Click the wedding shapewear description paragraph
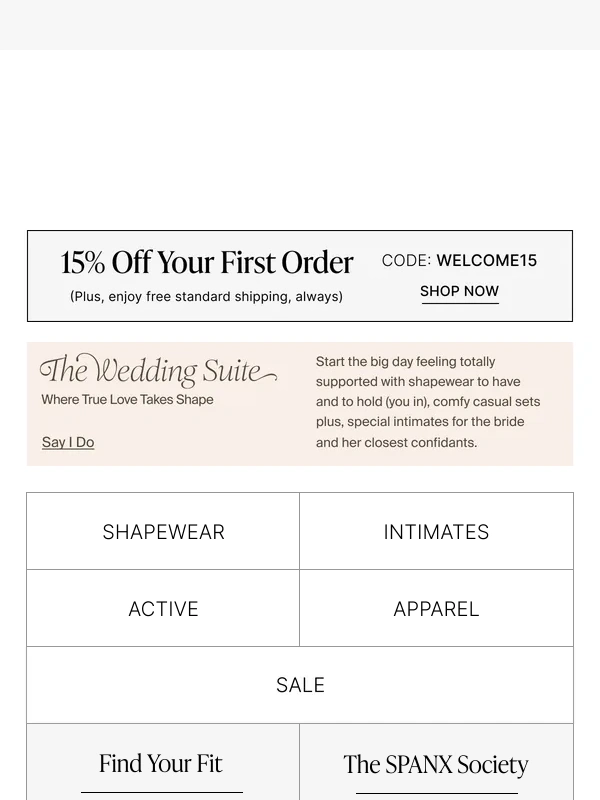The image size is (600, 800). click(x=428, y=402)
